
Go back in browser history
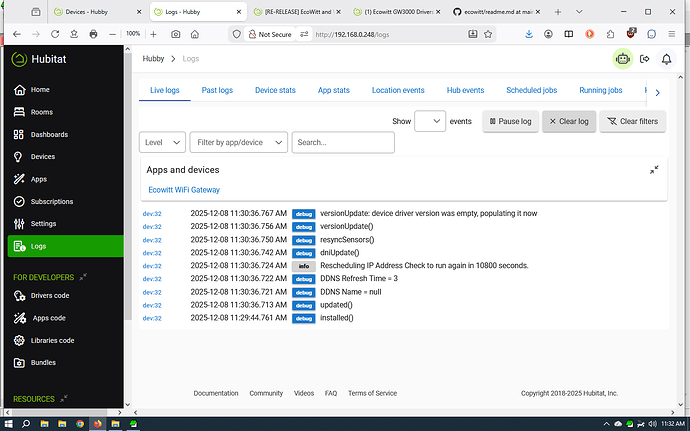tap(17, 34)
